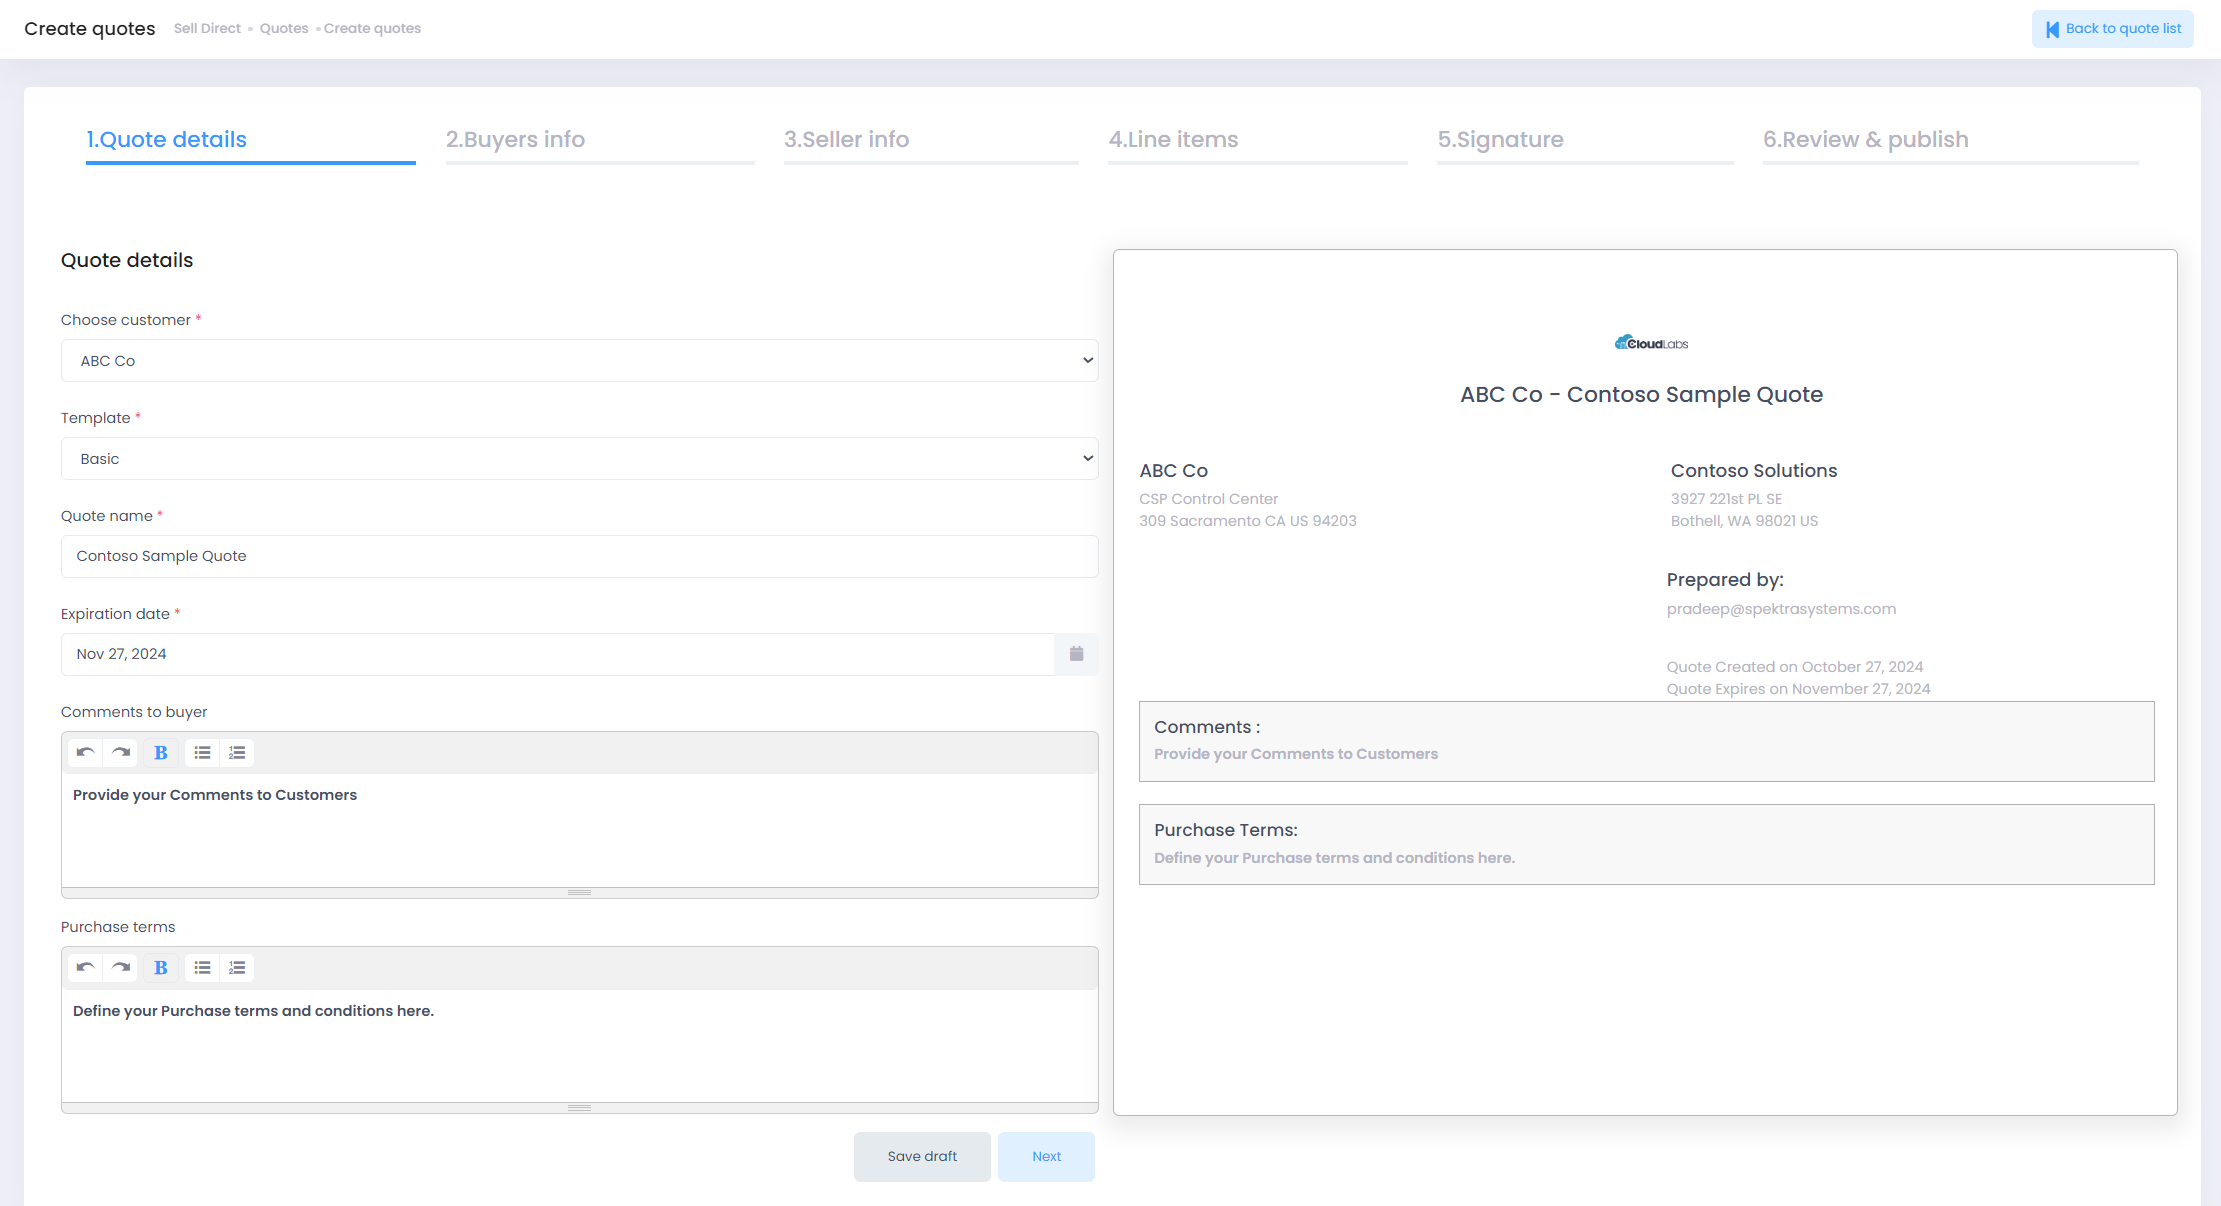Insert bulleted list in Comments to buyer
Image resolution: width=2221 pixels, height=1206 pixels.
[203, 752]
